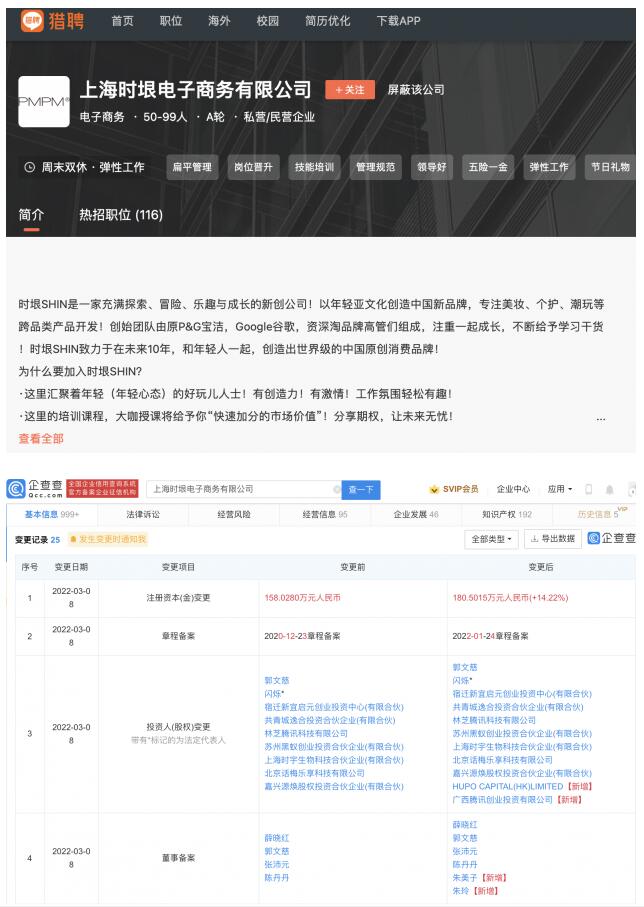Open 朱玲 newly added director link
The image size is (644, 907).
pyautogui.click(x=461, y=891)
